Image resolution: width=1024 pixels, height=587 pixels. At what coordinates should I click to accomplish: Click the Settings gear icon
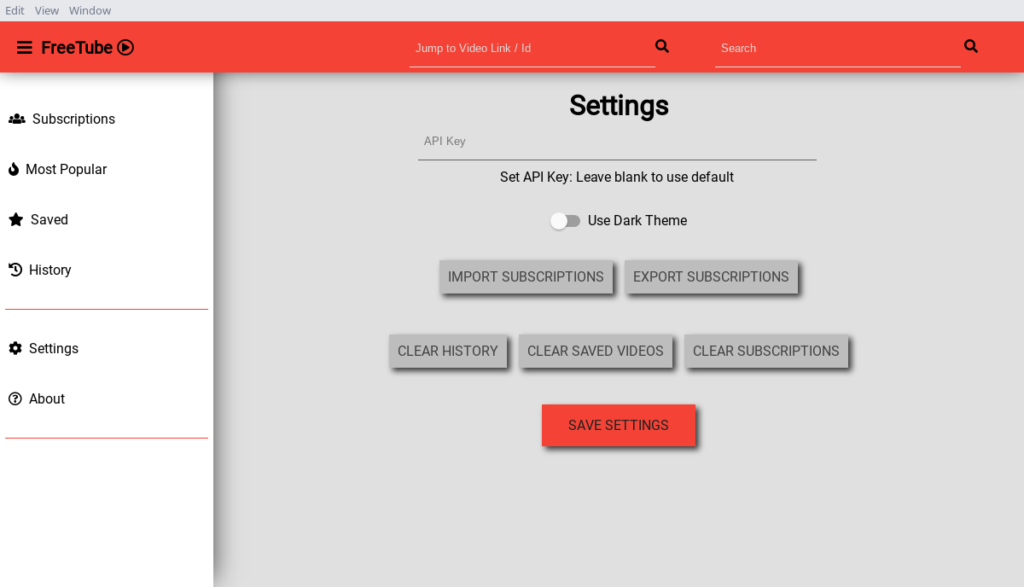point(15,348)
